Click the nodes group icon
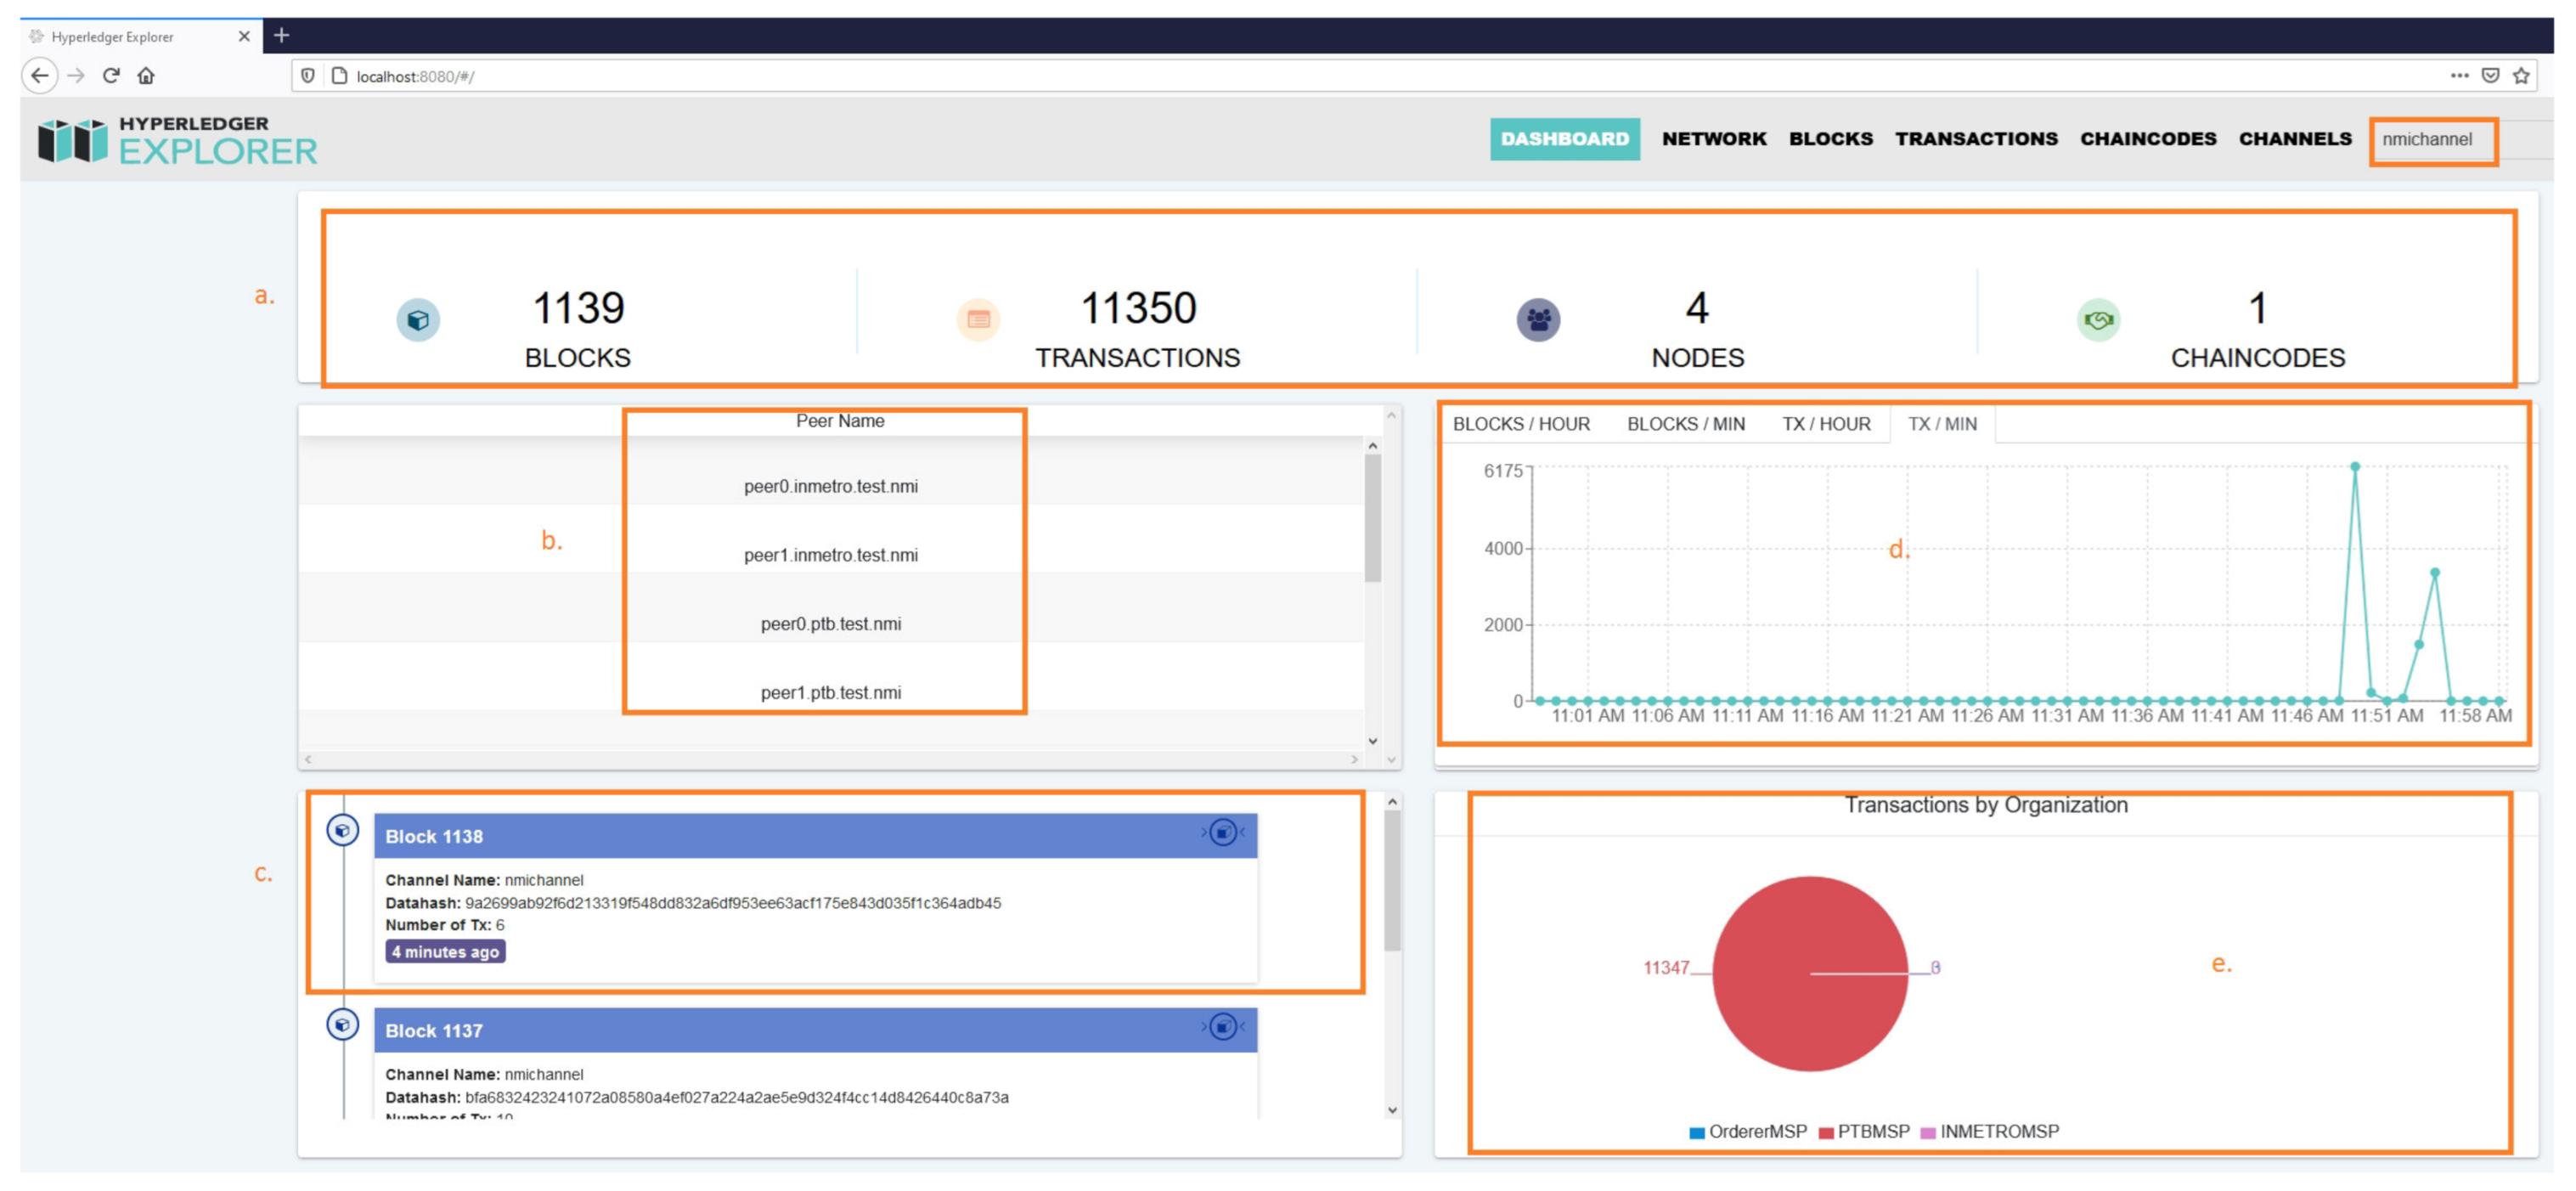This screenshot has width=2576, height=1191. 1538,320
